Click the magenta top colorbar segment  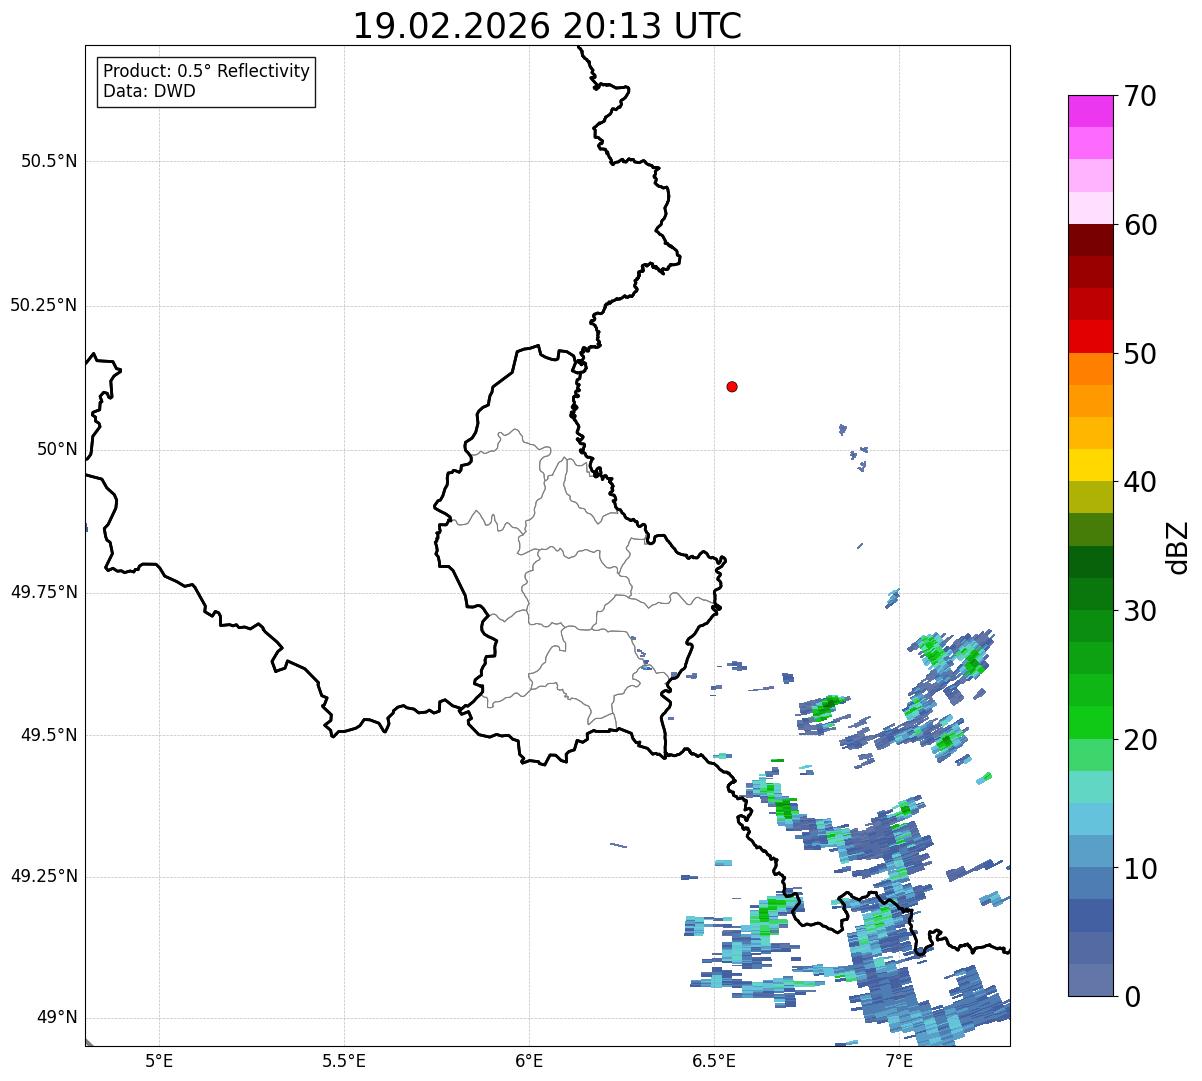[1091, 111]
